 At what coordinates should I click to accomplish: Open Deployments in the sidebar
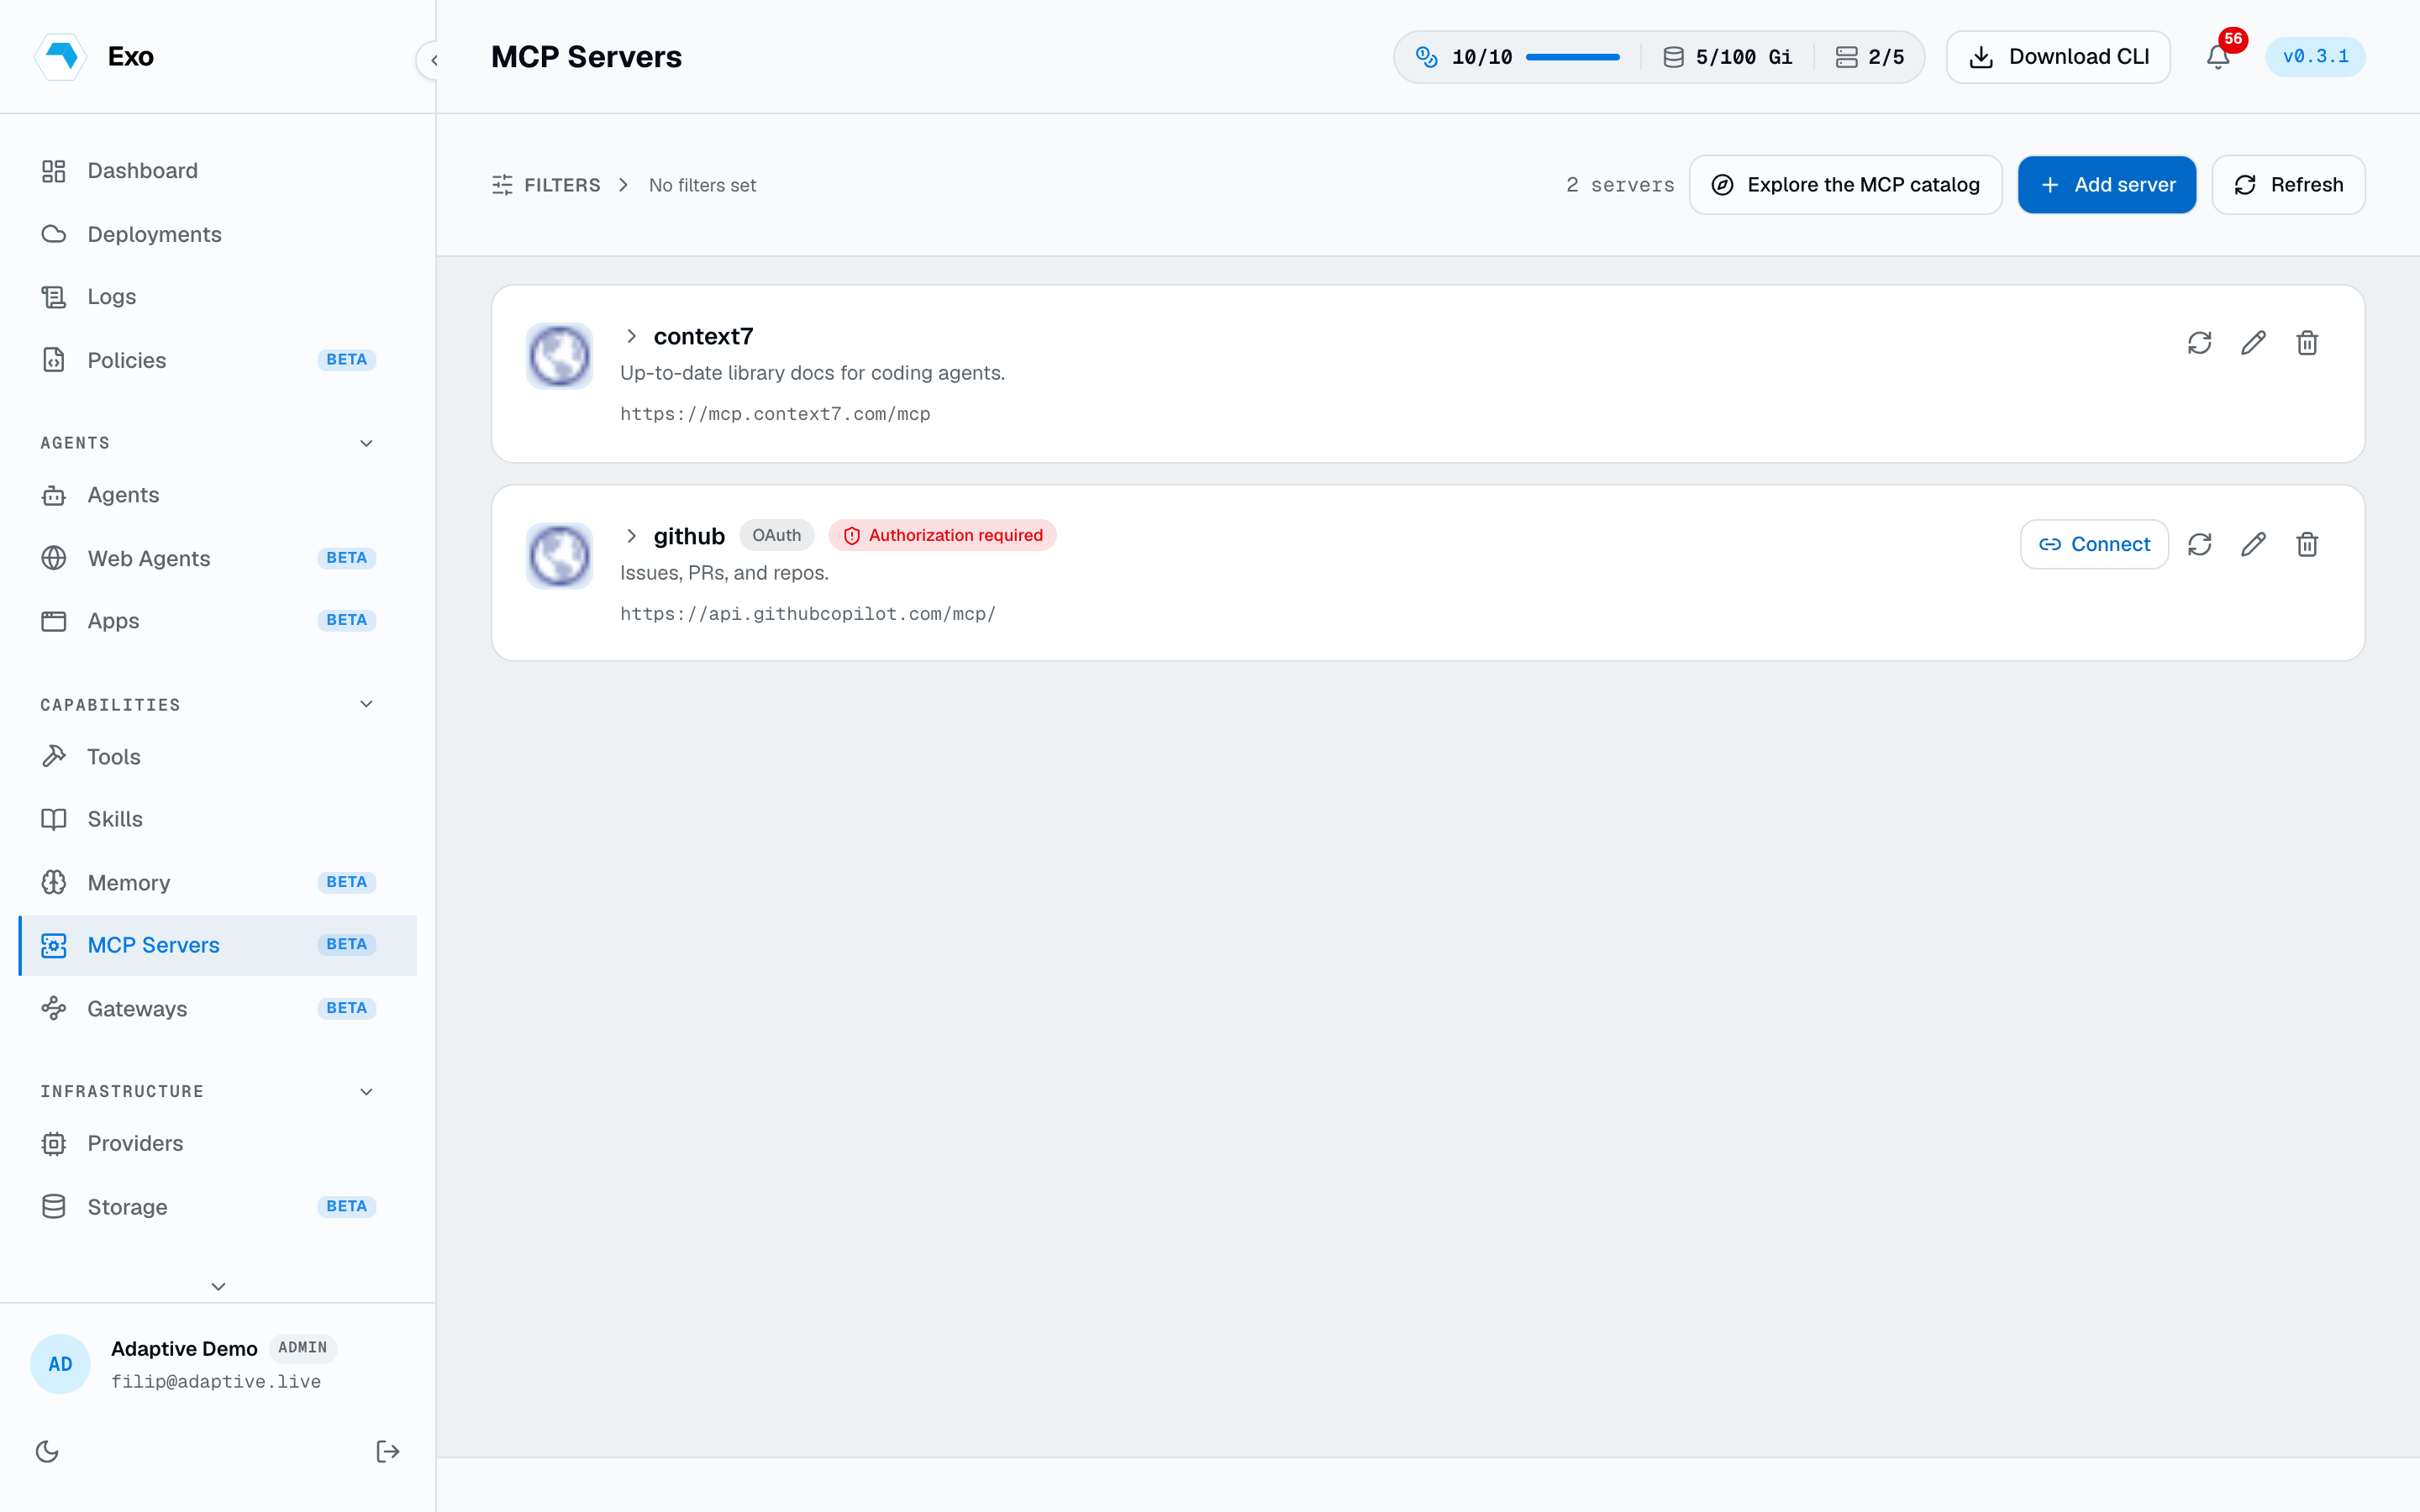click(x=218, y=234)
